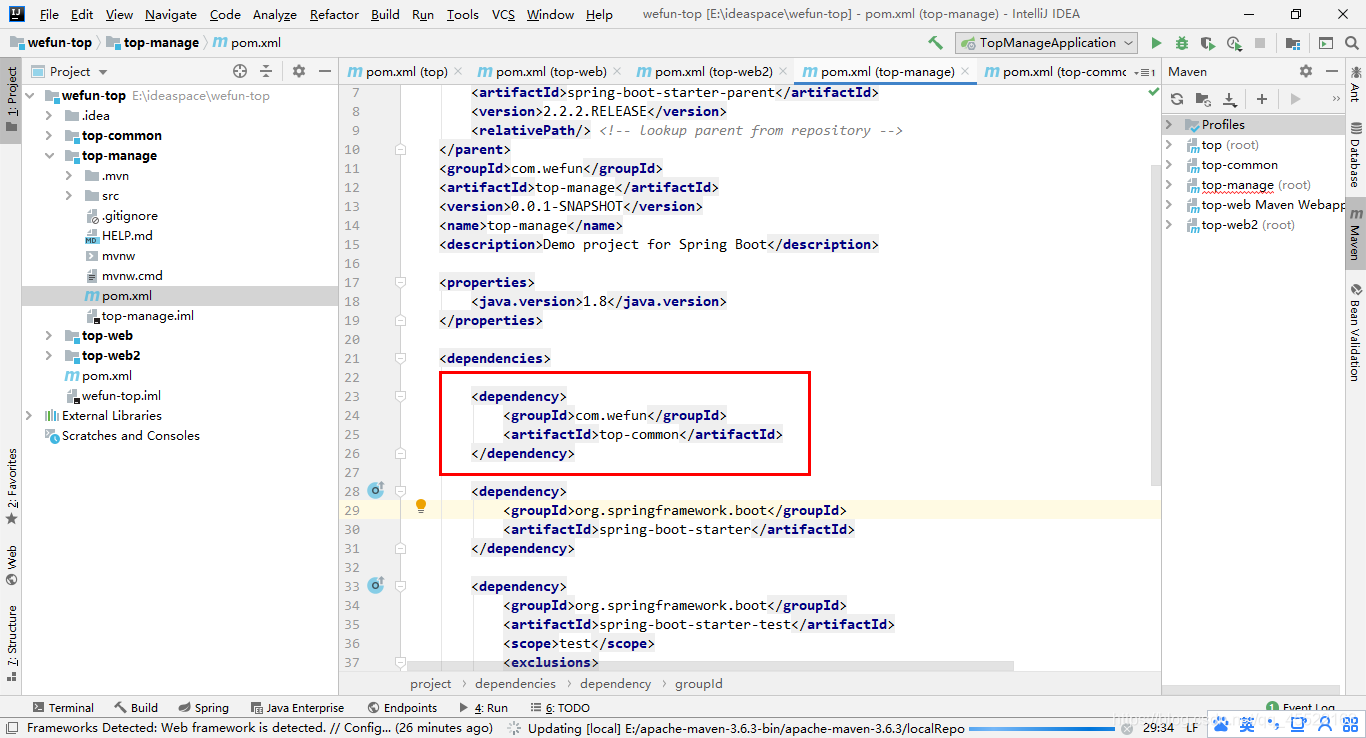Click the 29:34 cursor position indicator
1366x738 pixels.
(x=1158, y=728)
